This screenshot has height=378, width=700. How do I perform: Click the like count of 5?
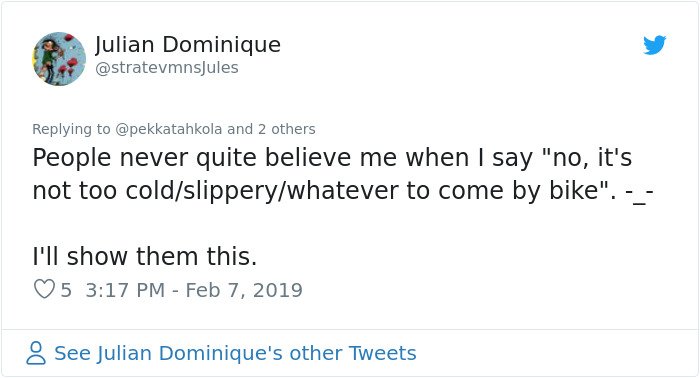point(66,290)
